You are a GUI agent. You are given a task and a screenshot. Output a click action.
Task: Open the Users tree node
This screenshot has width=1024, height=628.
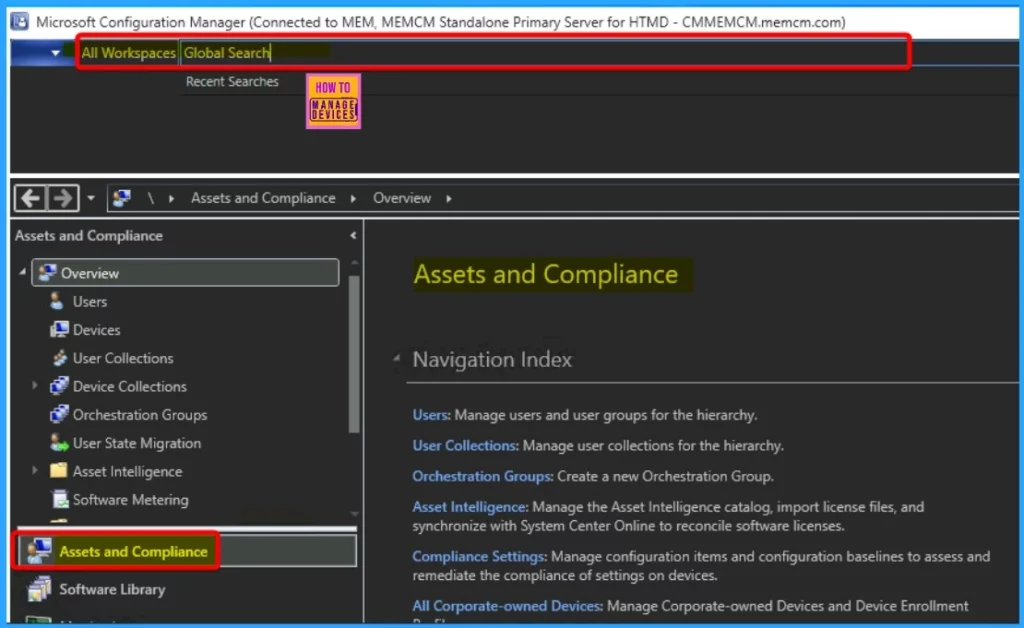pos(89,302)
